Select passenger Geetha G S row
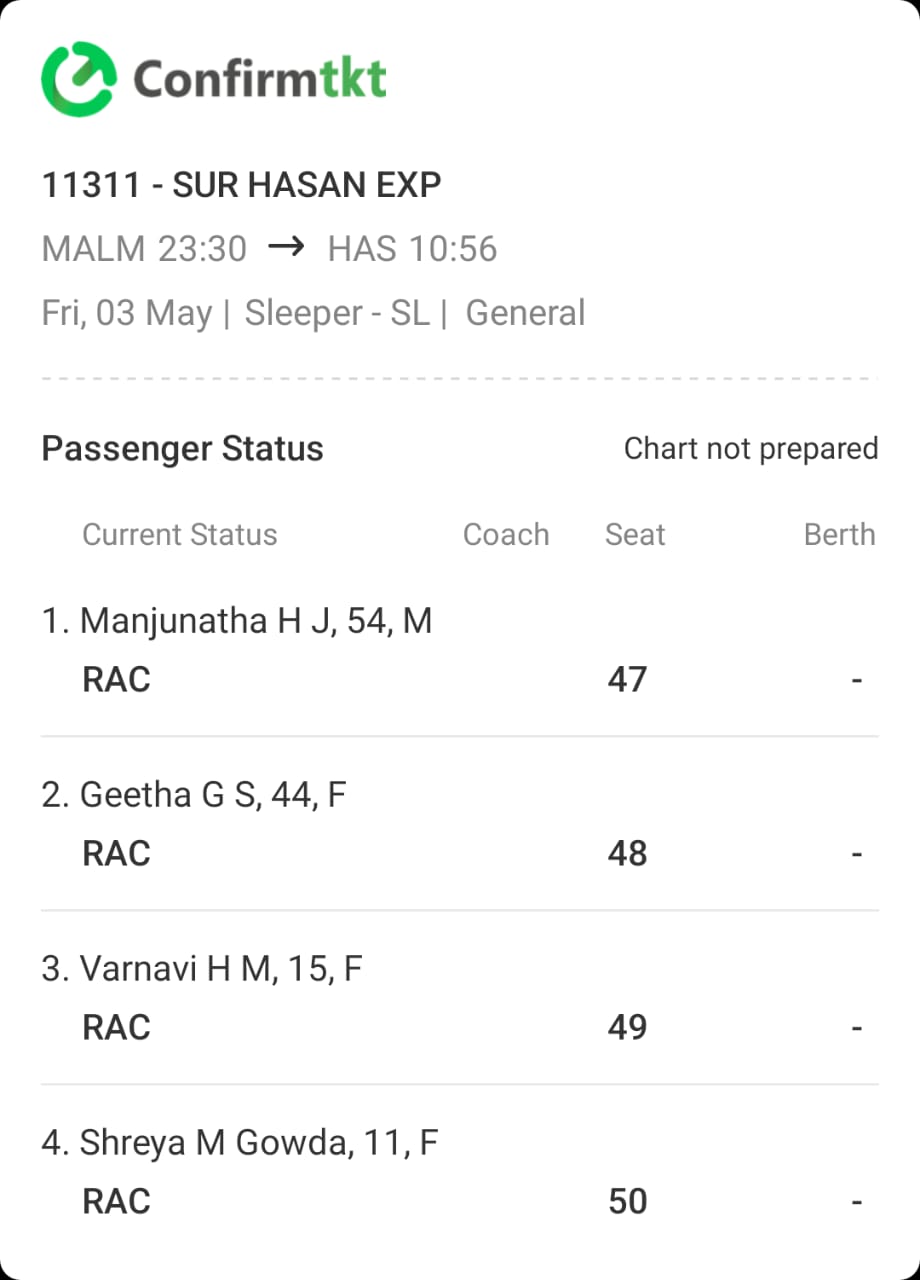Screen dimensions: 920x1280 tap(460, 824)
